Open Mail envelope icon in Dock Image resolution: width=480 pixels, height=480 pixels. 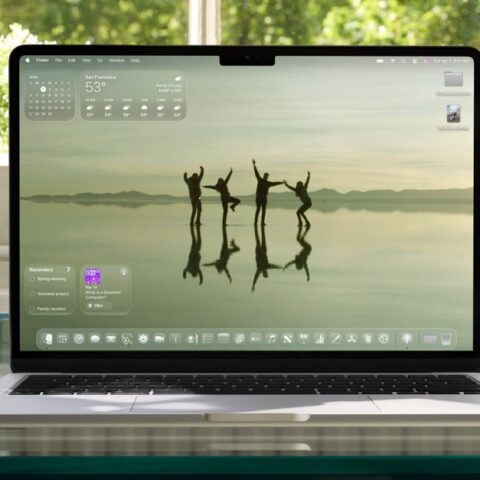click(x=111, y=339)
